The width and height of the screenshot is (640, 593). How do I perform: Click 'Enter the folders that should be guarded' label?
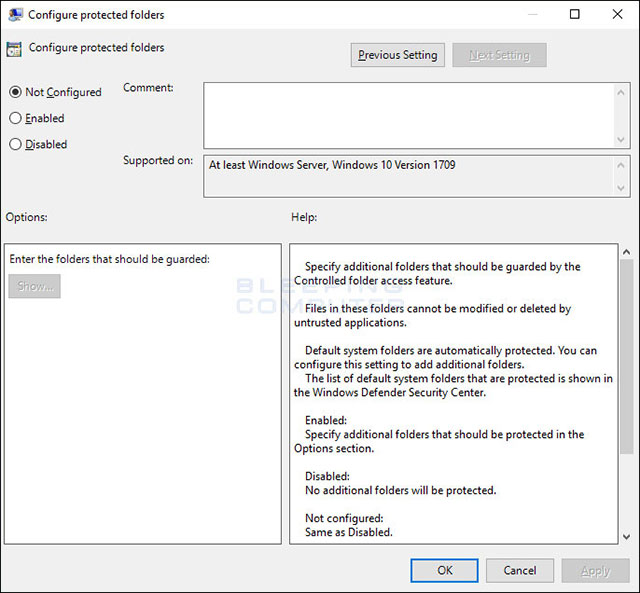tap(109, 259)
